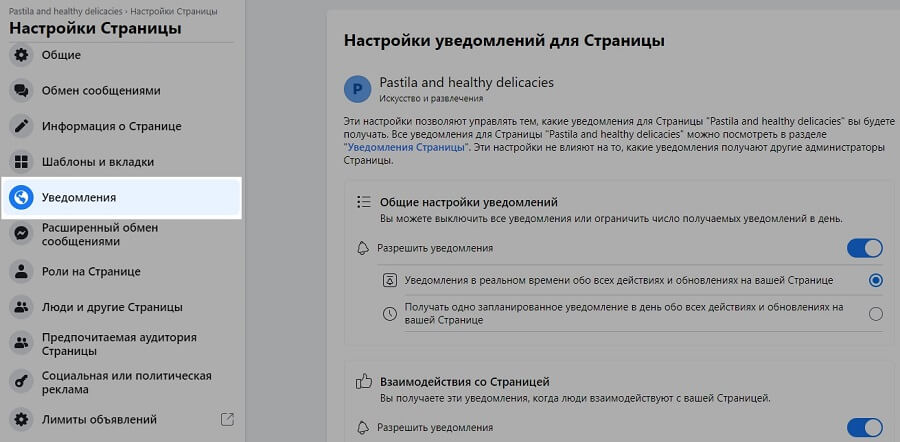Screen dimensions: 900x442
Task: Click the globe icon for Уведомления
Action: tap(21, 197)
